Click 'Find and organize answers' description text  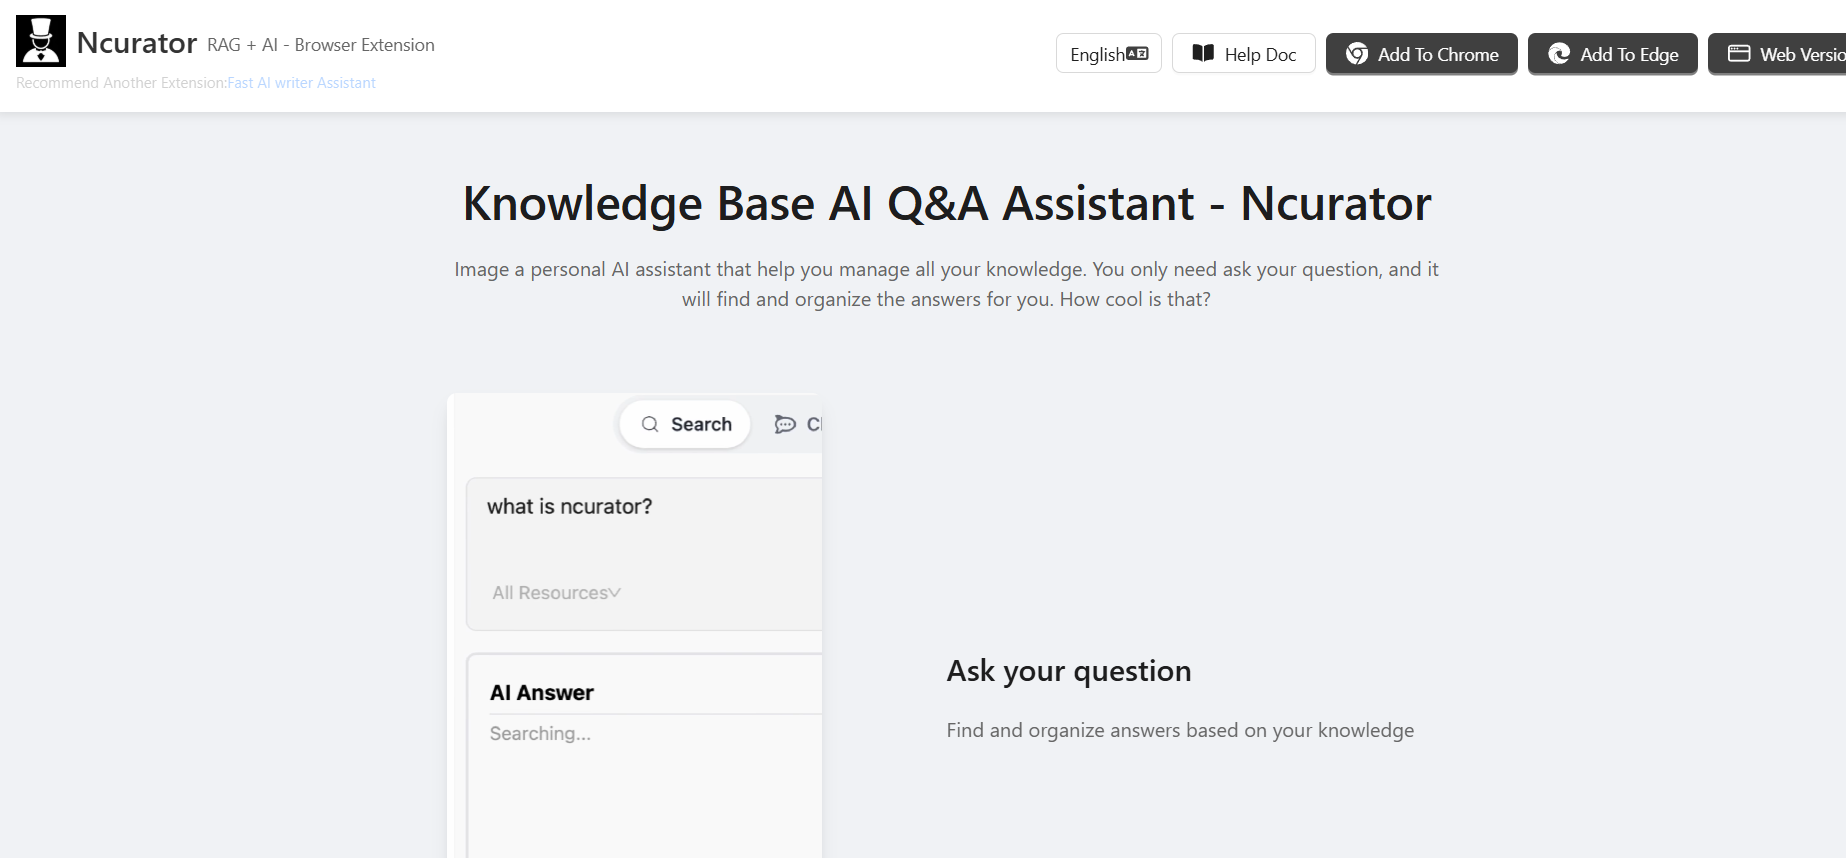coord(1180,731)
